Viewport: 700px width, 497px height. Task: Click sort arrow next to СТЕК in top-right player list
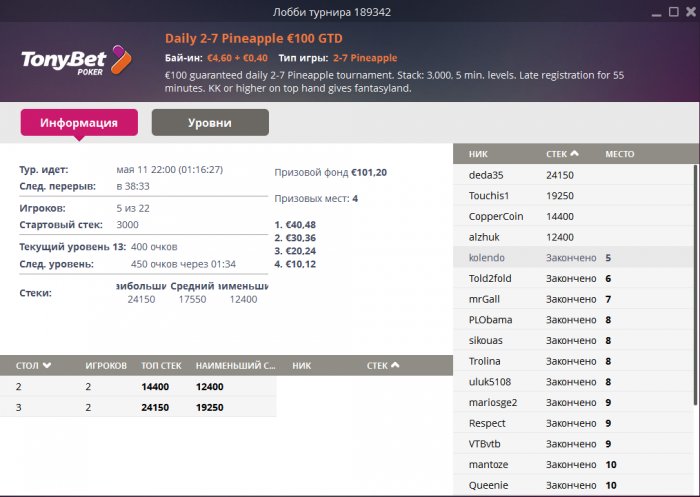tap(574, 154)
